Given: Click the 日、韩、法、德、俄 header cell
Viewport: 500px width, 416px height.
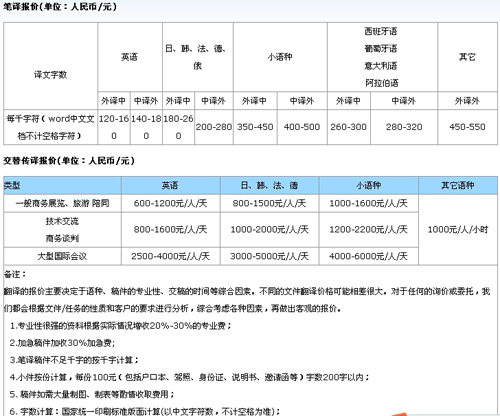Looking at the screenshot, I should tap(197, 57).
